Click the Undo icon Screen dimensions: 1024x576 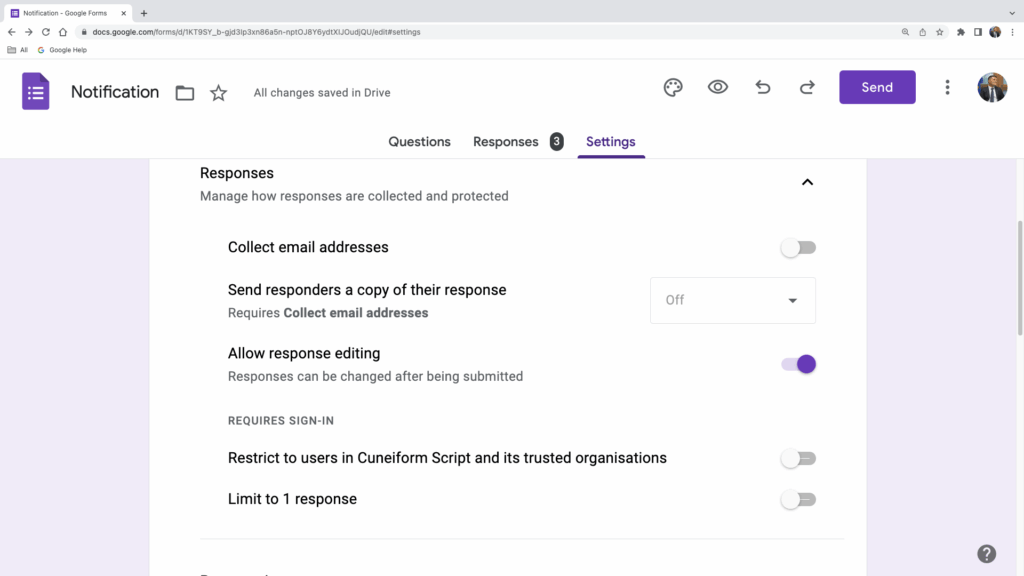pyautogui.click(x=762, y=87)
